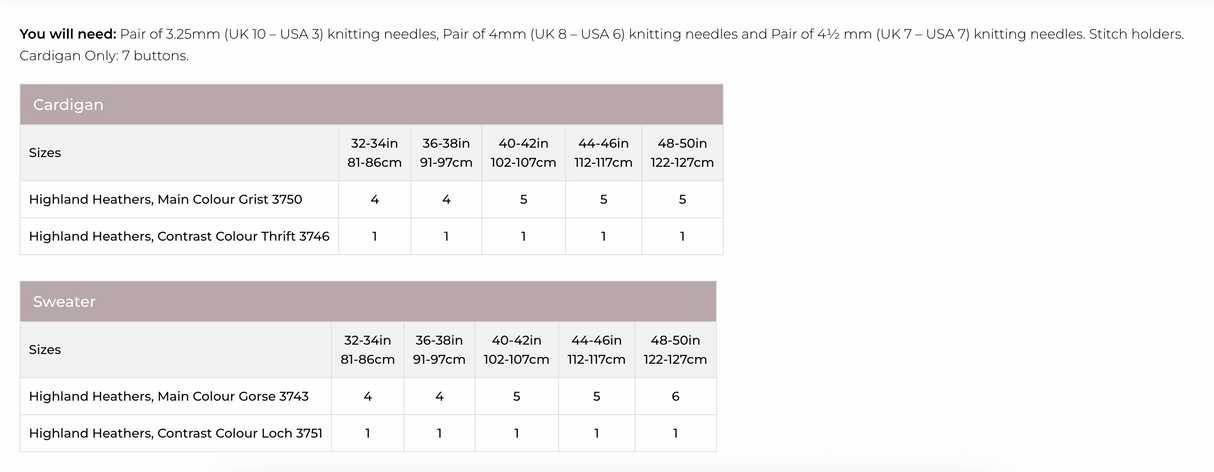Viewport: 1214px width, 472px height.
Task: Click the "Cardigan Only: 7 buttons." line
Action: tap(104, 55)
